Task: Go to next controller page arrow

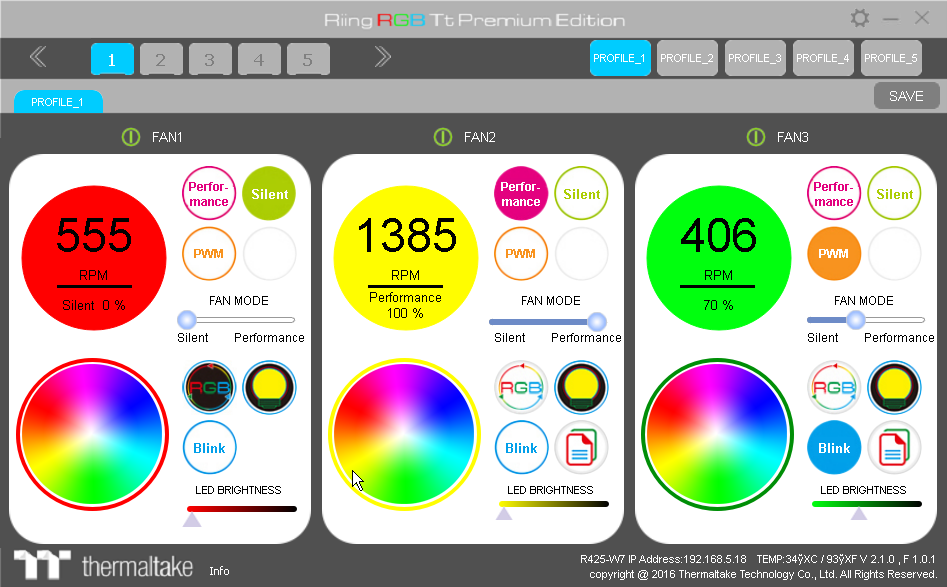Action: coord(382,57)
